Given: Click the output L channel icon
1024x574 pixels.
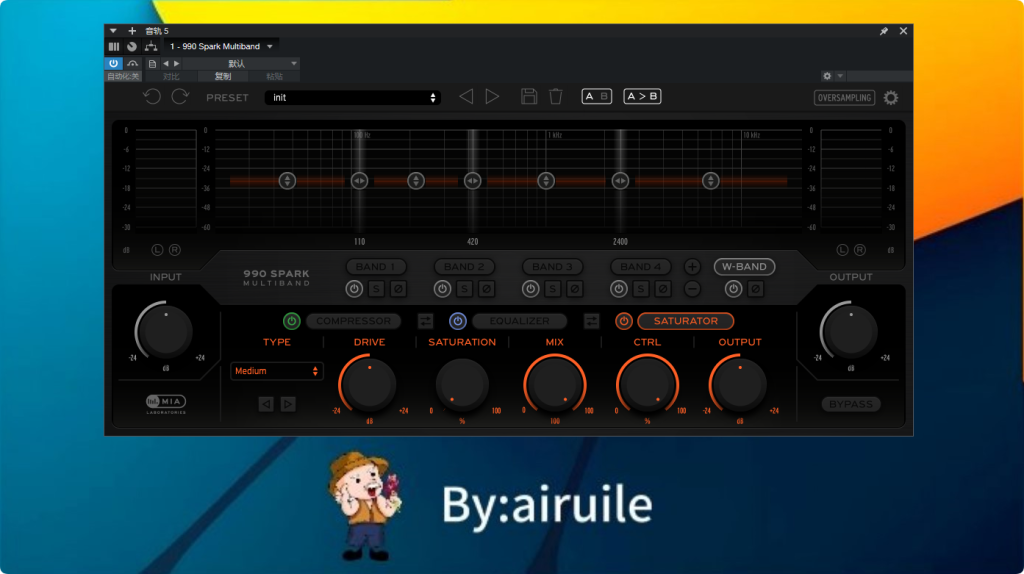Looking at the screenshot, I should 842,249.
